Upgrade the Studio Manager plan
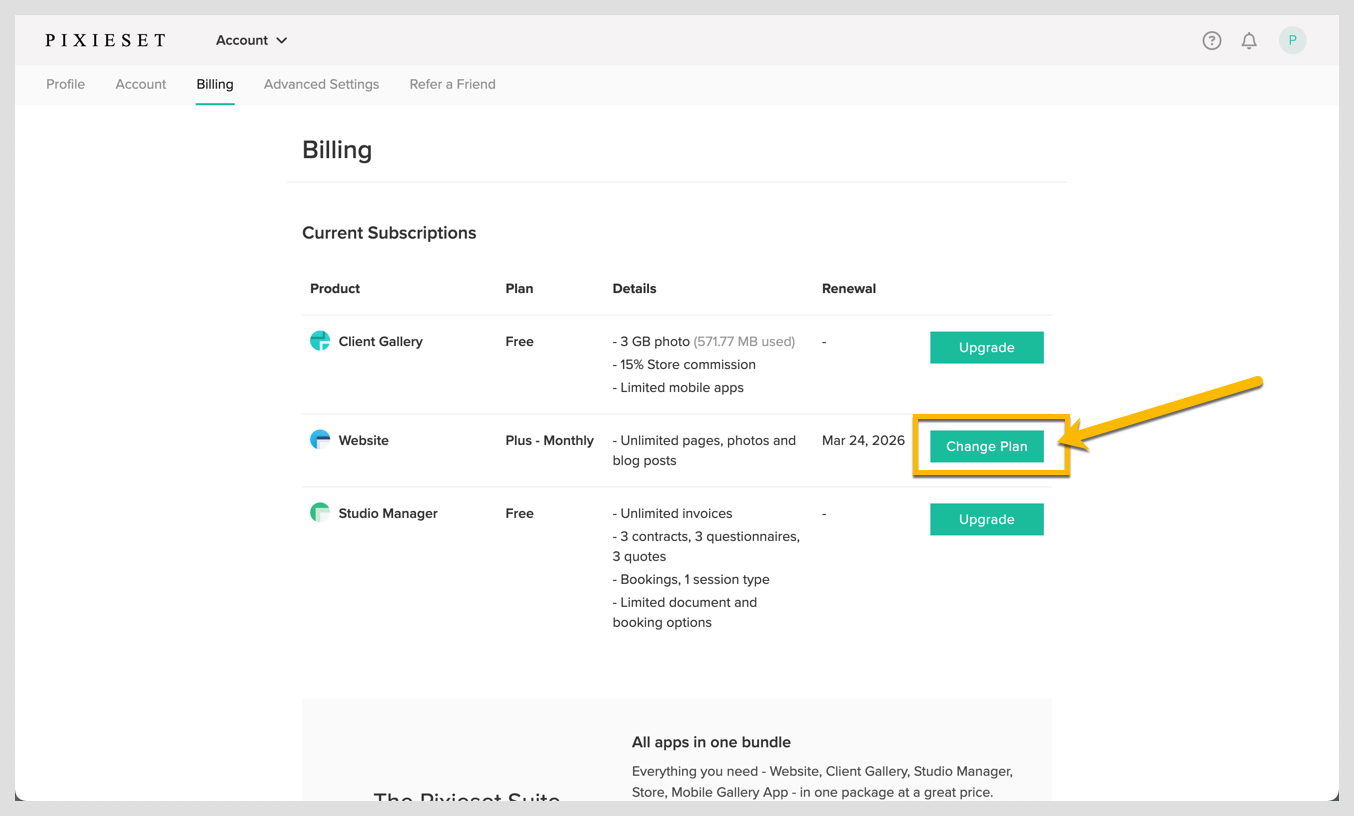This screenshot has height=816, width=1354. coord(987,519)
